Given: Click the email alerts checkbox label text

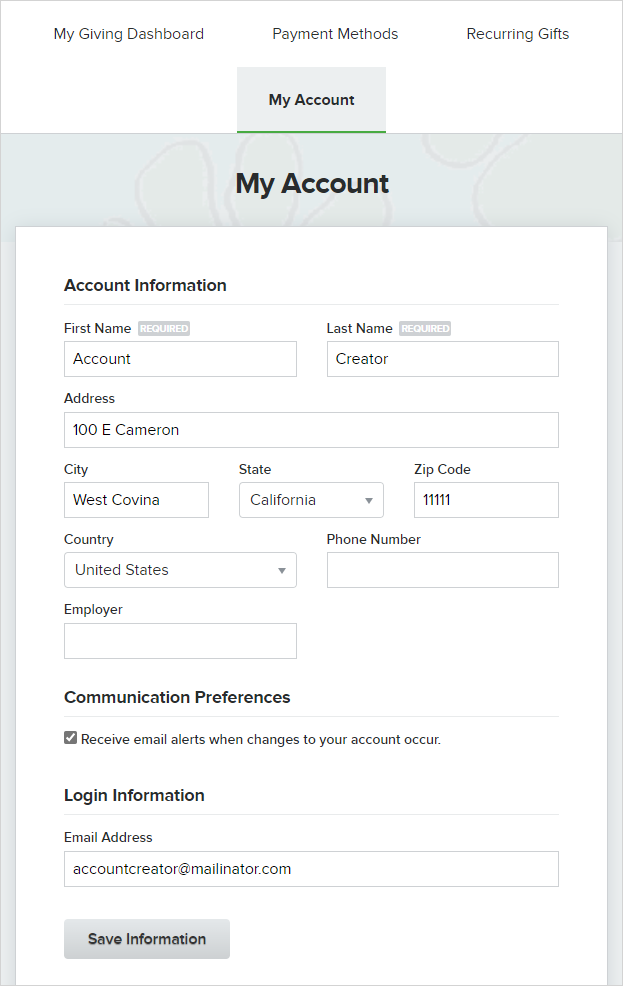Looking at the screenshot, I should pyautogui.click(x=261, y=740).
